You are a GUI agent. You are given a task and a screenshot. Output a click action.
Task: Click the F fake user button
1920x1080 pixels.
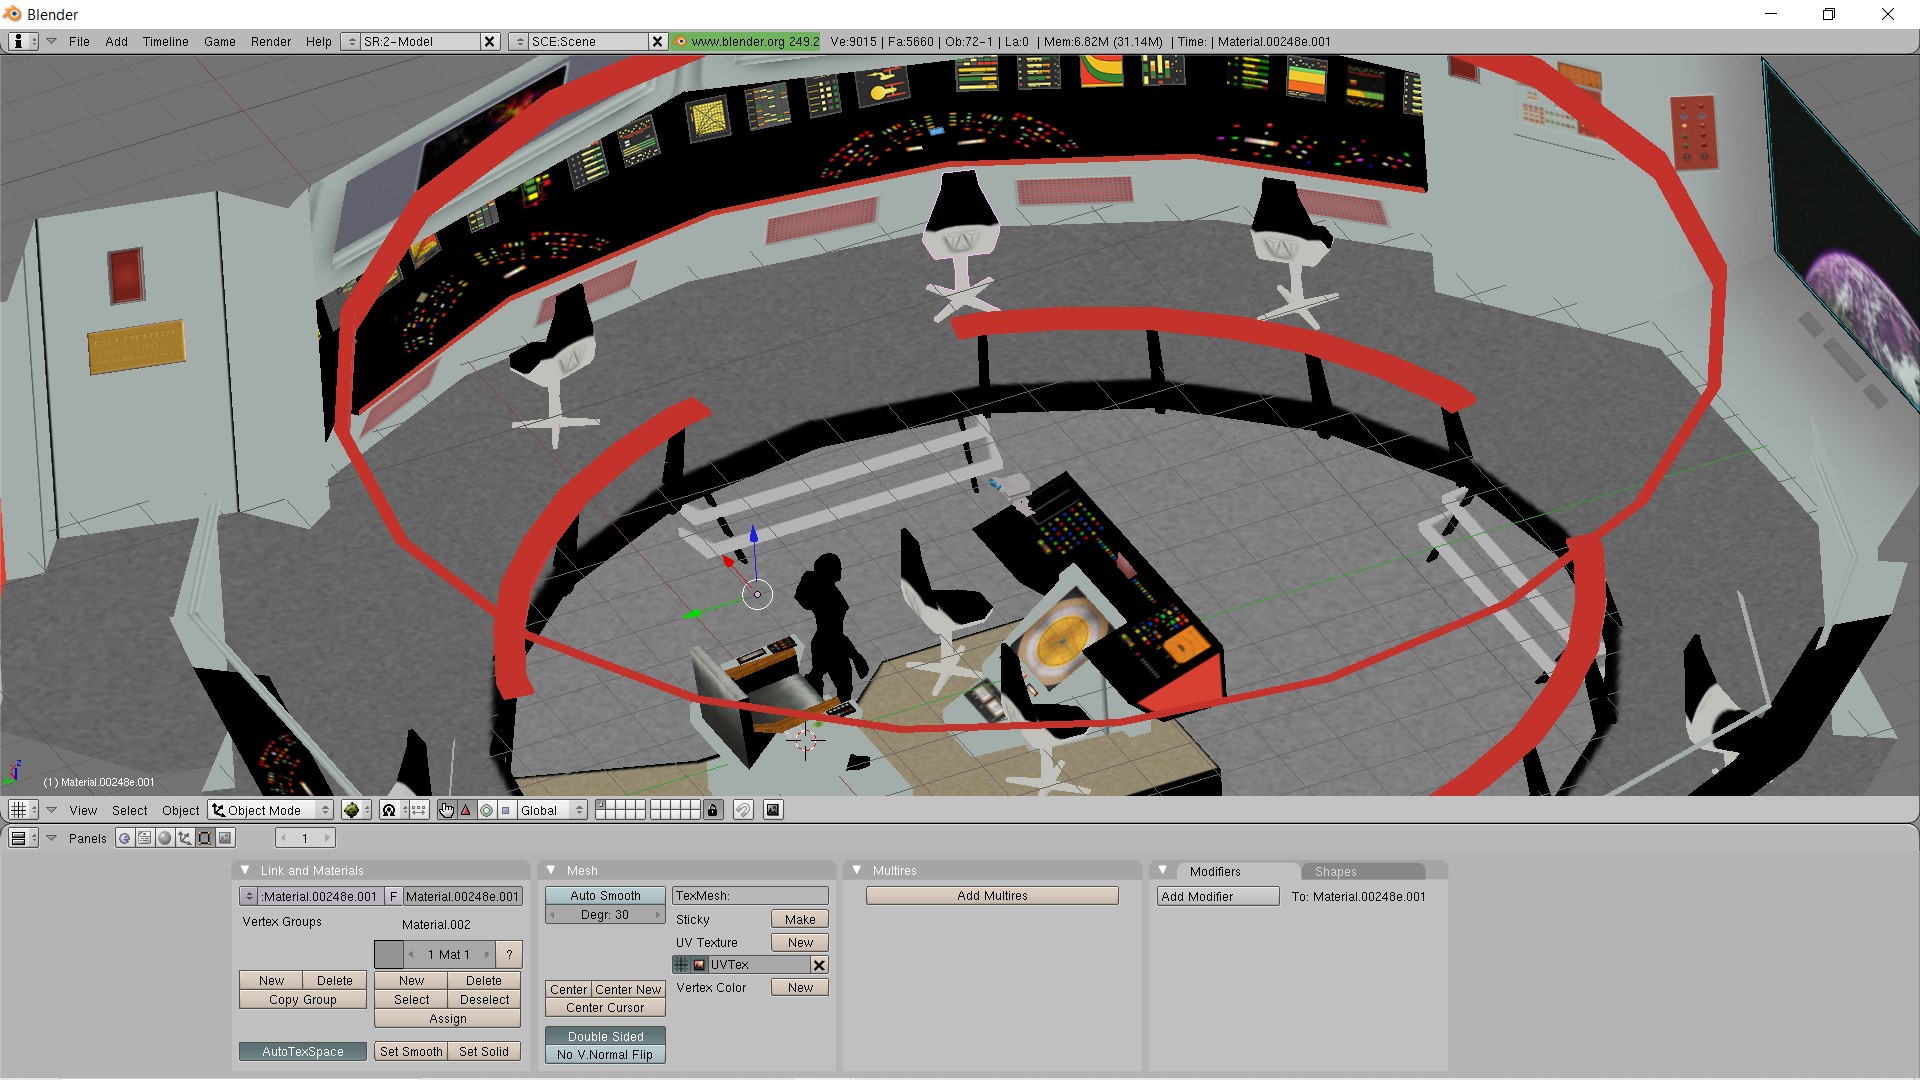(x=393, y=897)
